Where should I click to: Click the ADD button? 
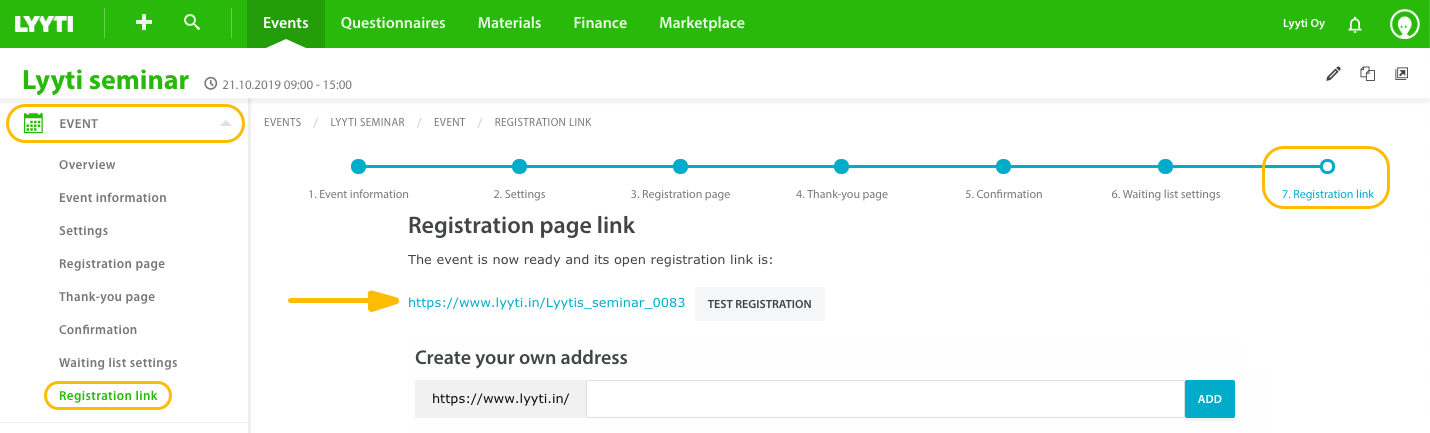coord(1210,398)
